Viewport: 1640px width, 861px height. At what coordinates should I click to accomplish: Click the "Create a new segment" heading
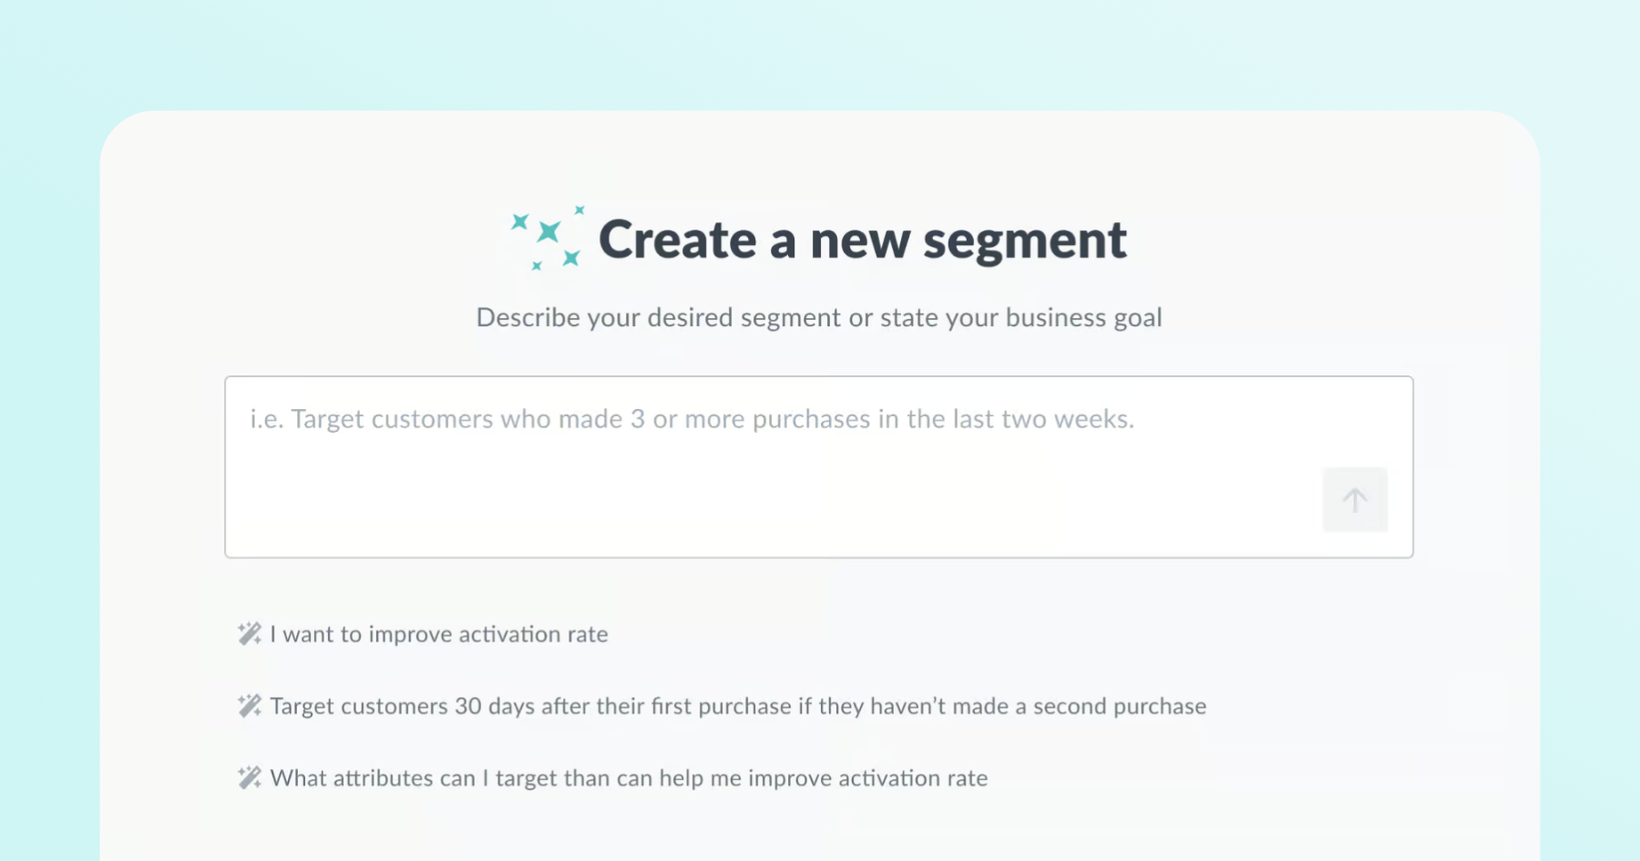tap(862, 240)
